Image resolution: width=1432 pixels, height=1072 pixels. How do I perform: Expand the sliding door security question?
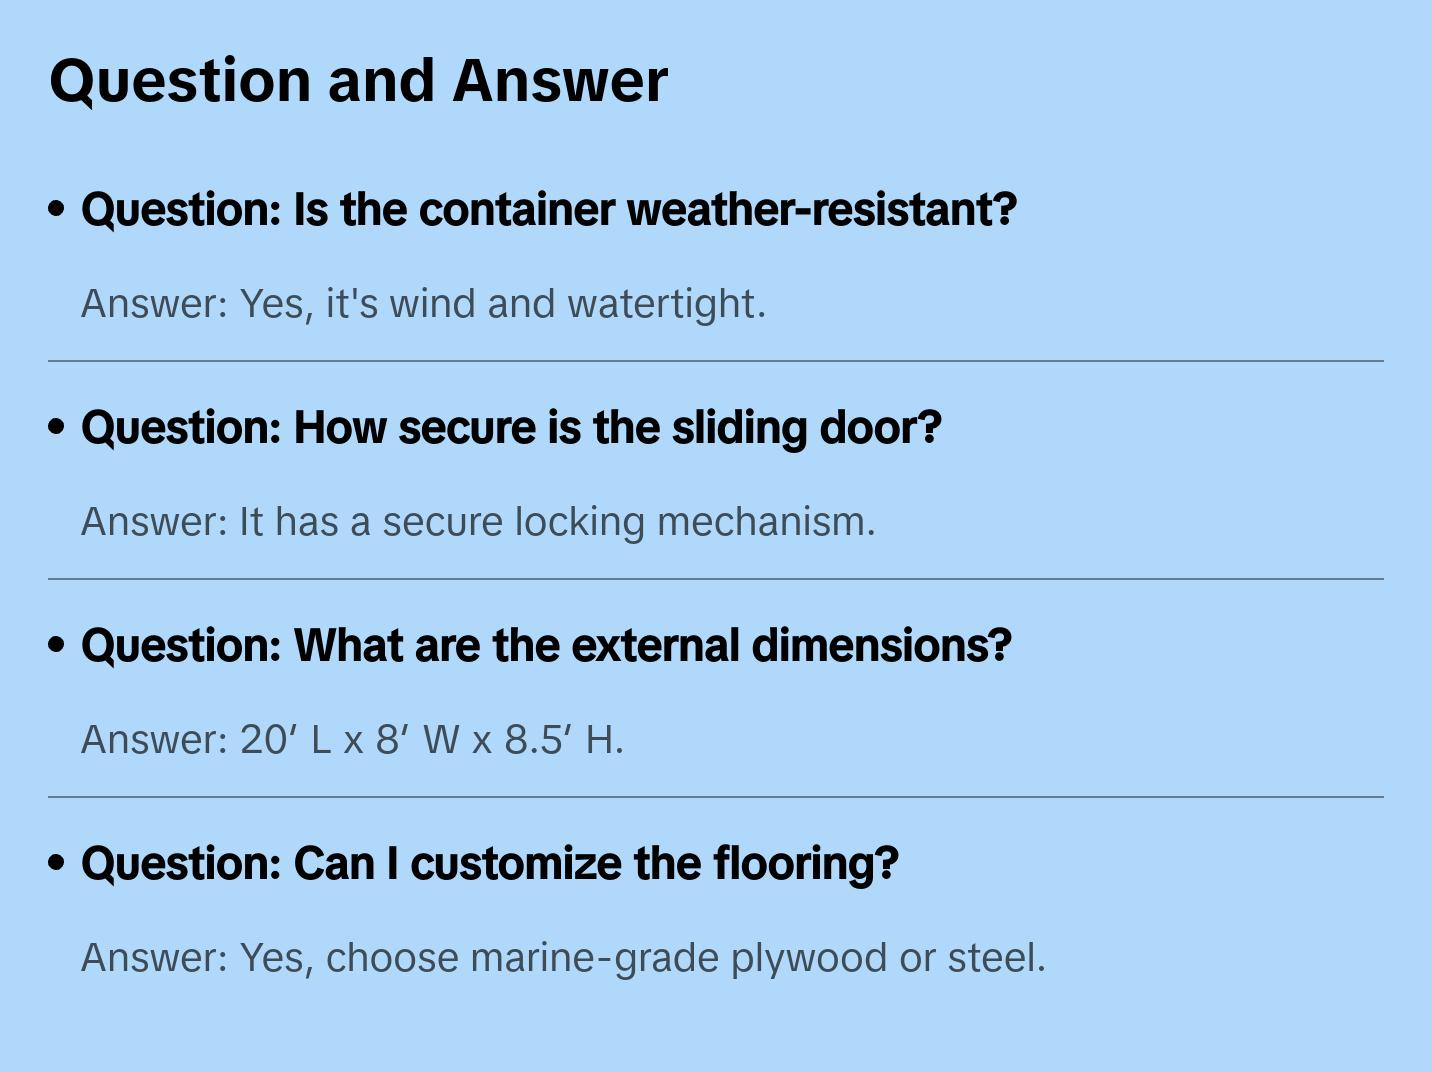pyautogui.click(x=511, y=428)
